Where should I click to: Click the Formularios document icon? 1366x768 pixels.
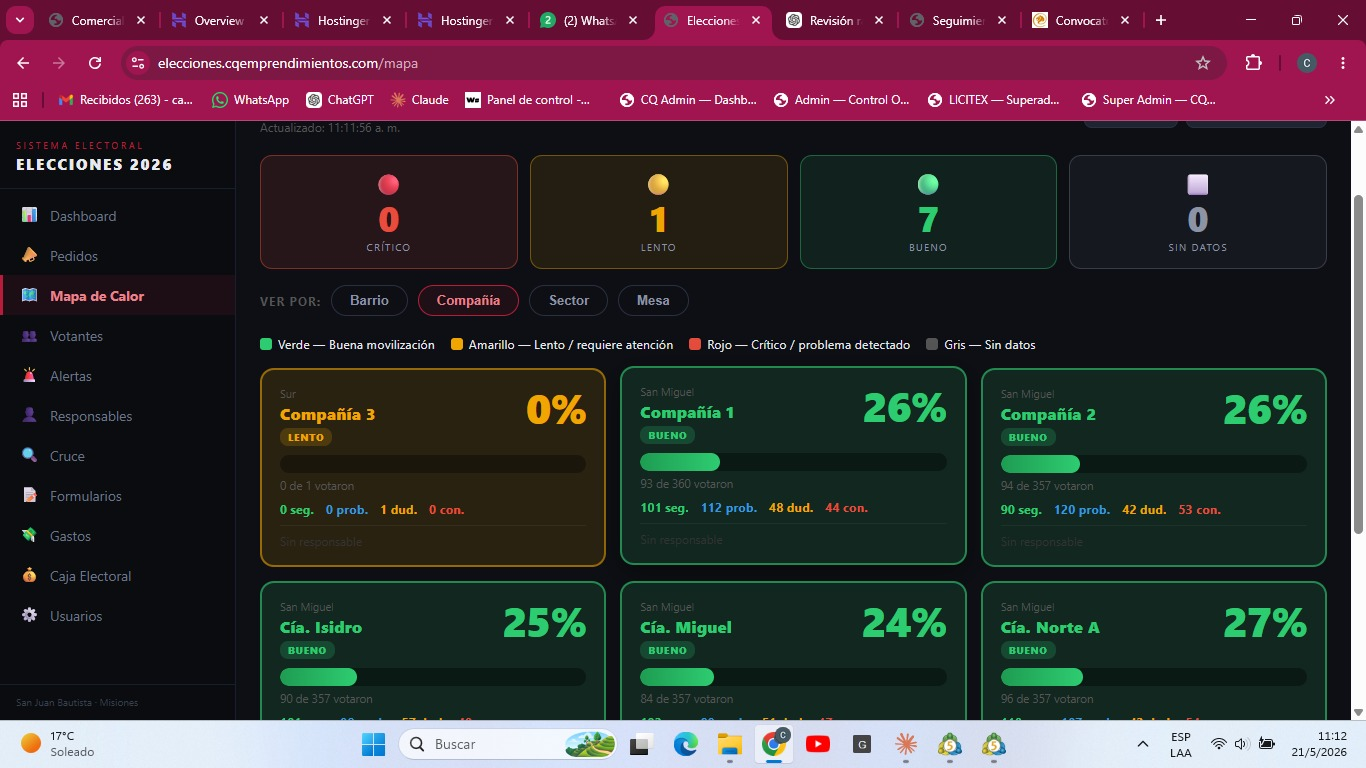tap(30, 495)
